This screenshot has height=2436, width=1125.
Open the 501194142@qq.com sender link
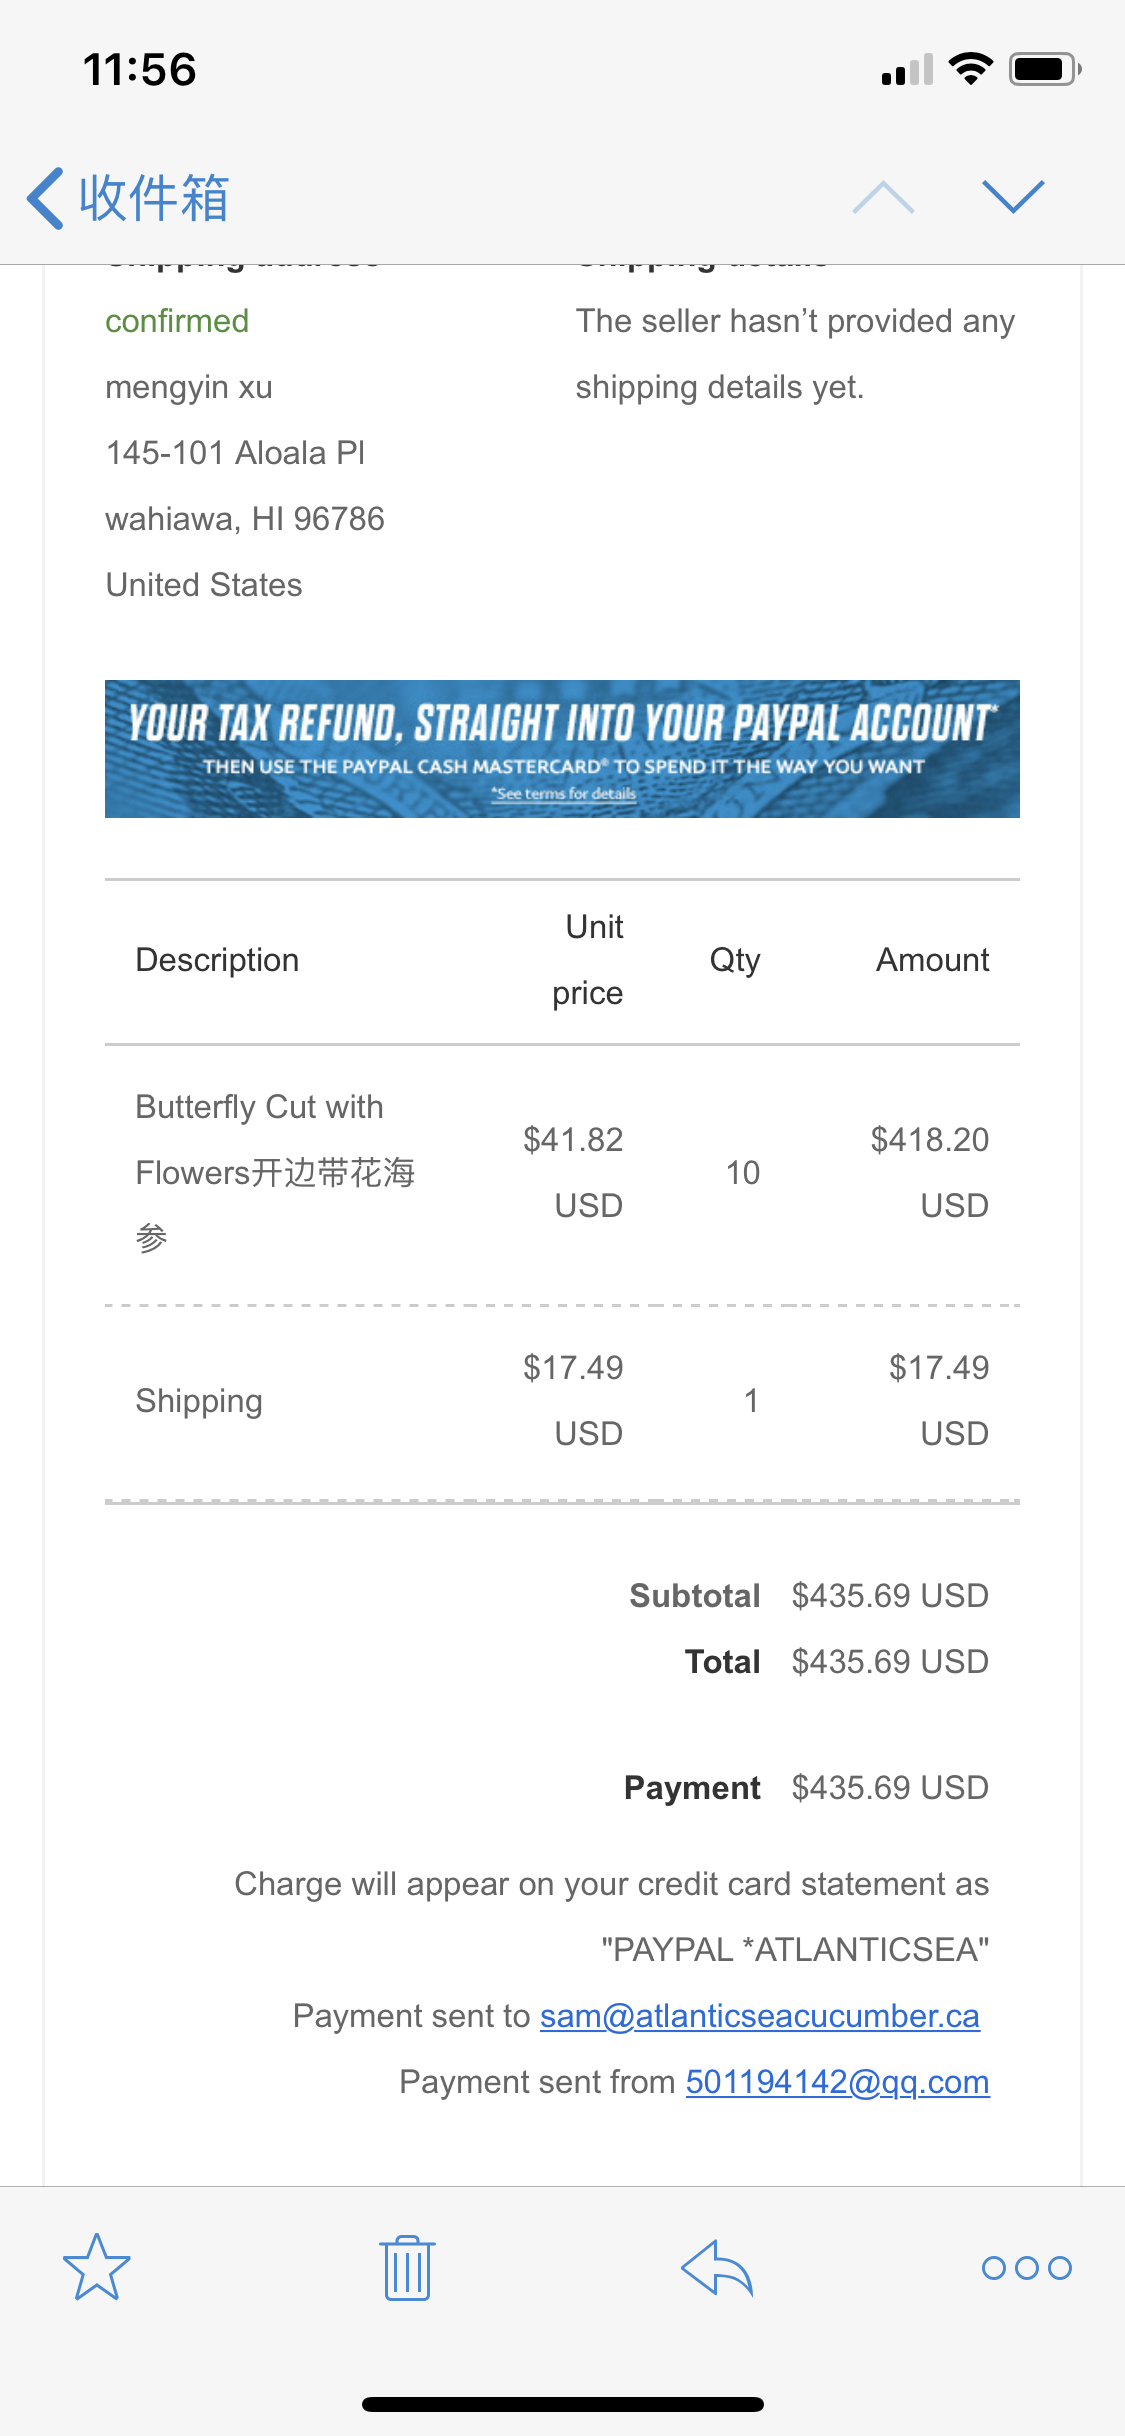coord(837,2082)
